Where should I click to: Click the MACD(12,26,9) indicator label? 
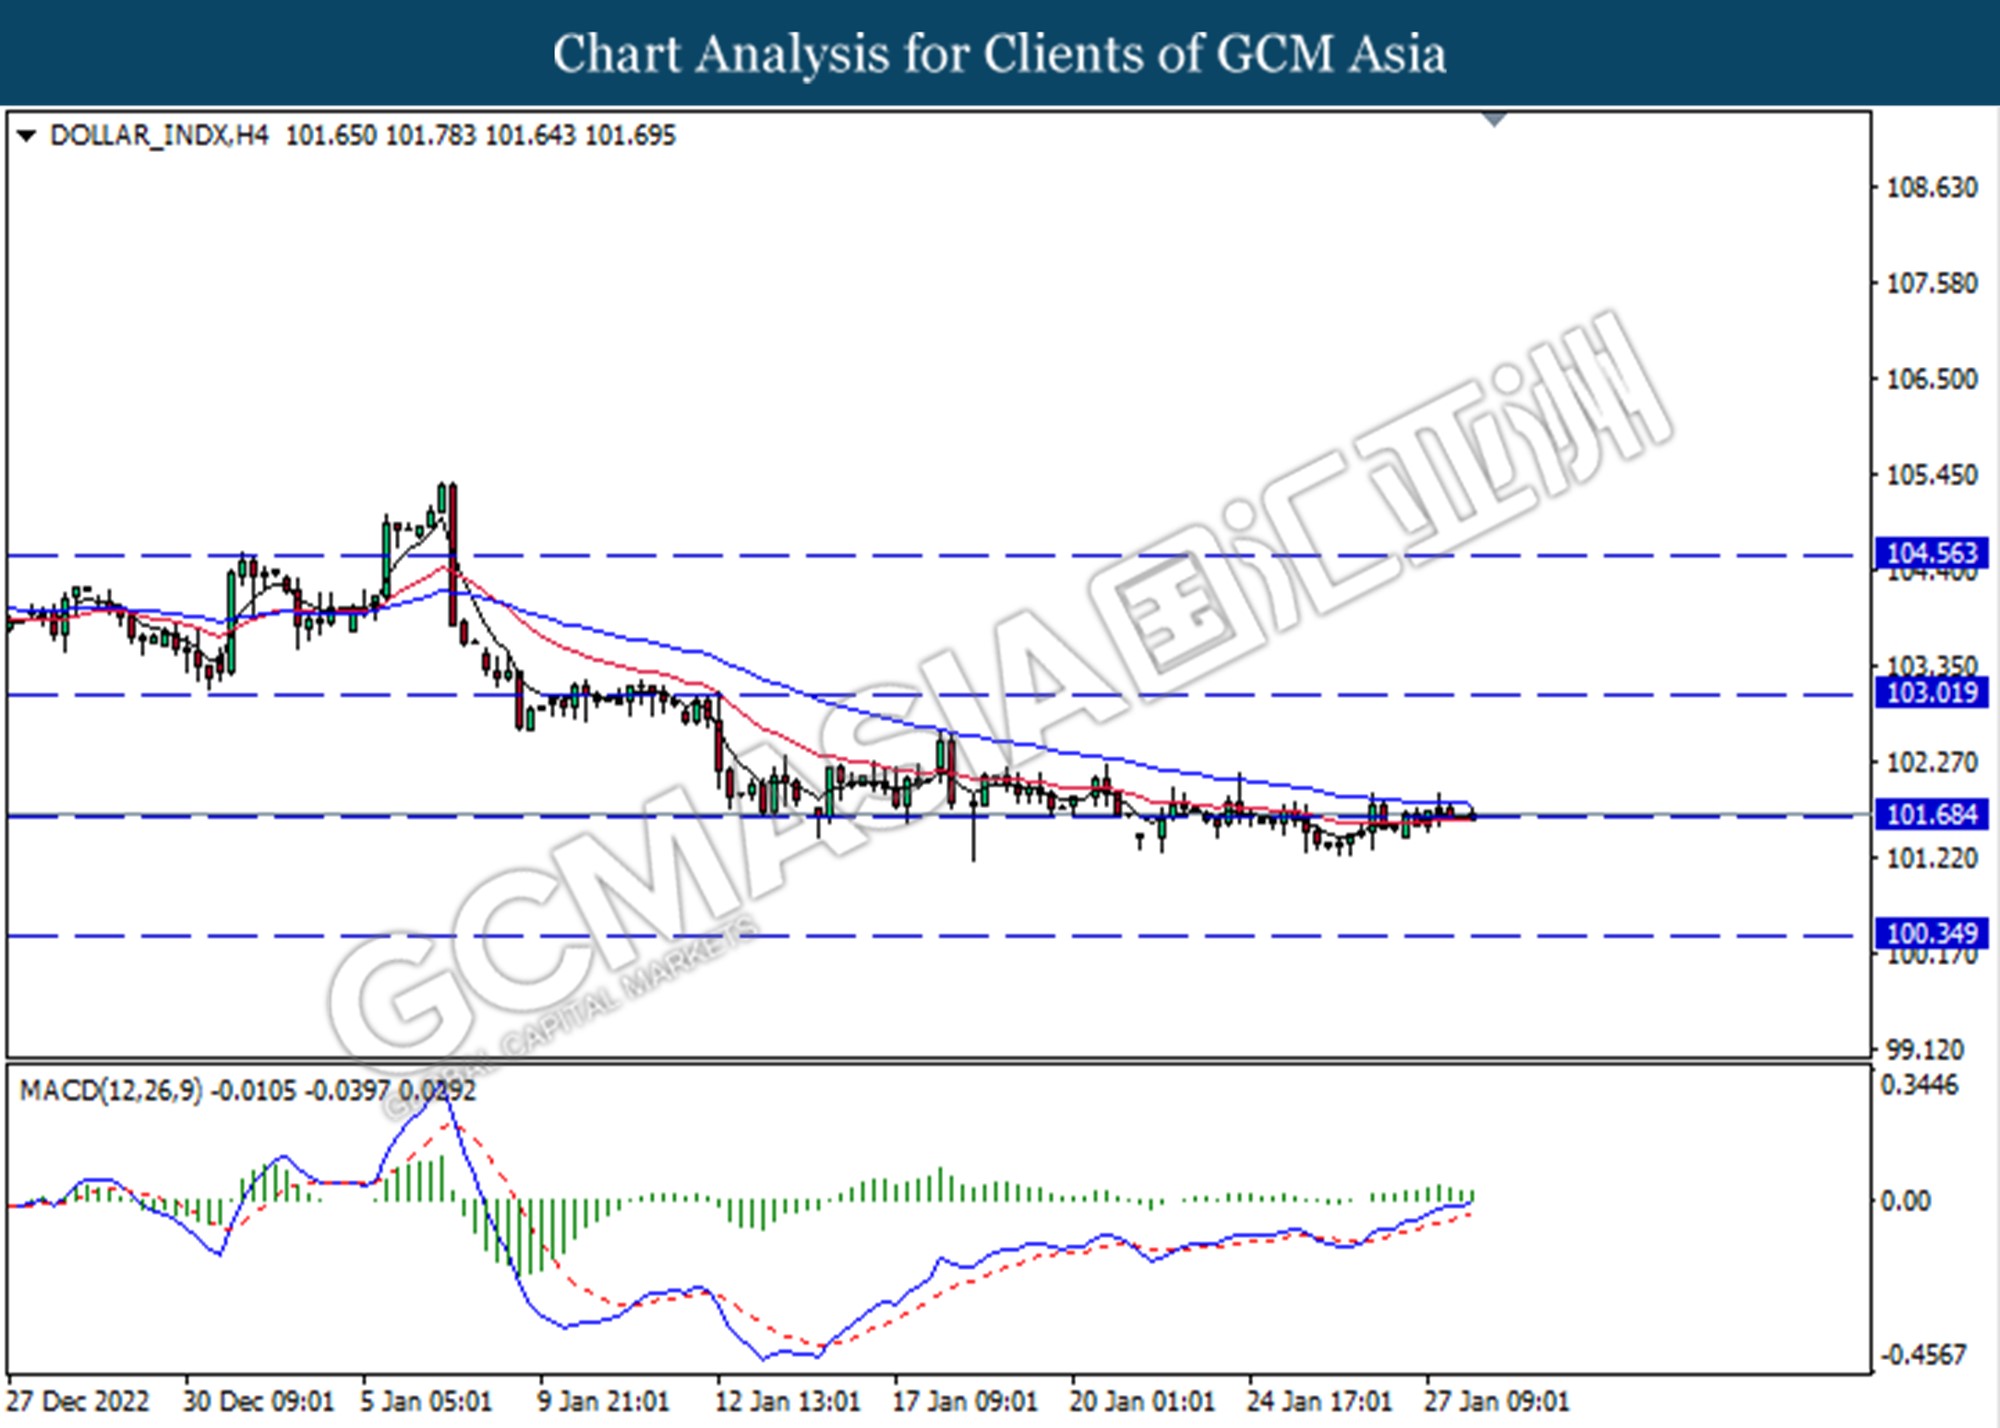click(x=111, y=1090)
